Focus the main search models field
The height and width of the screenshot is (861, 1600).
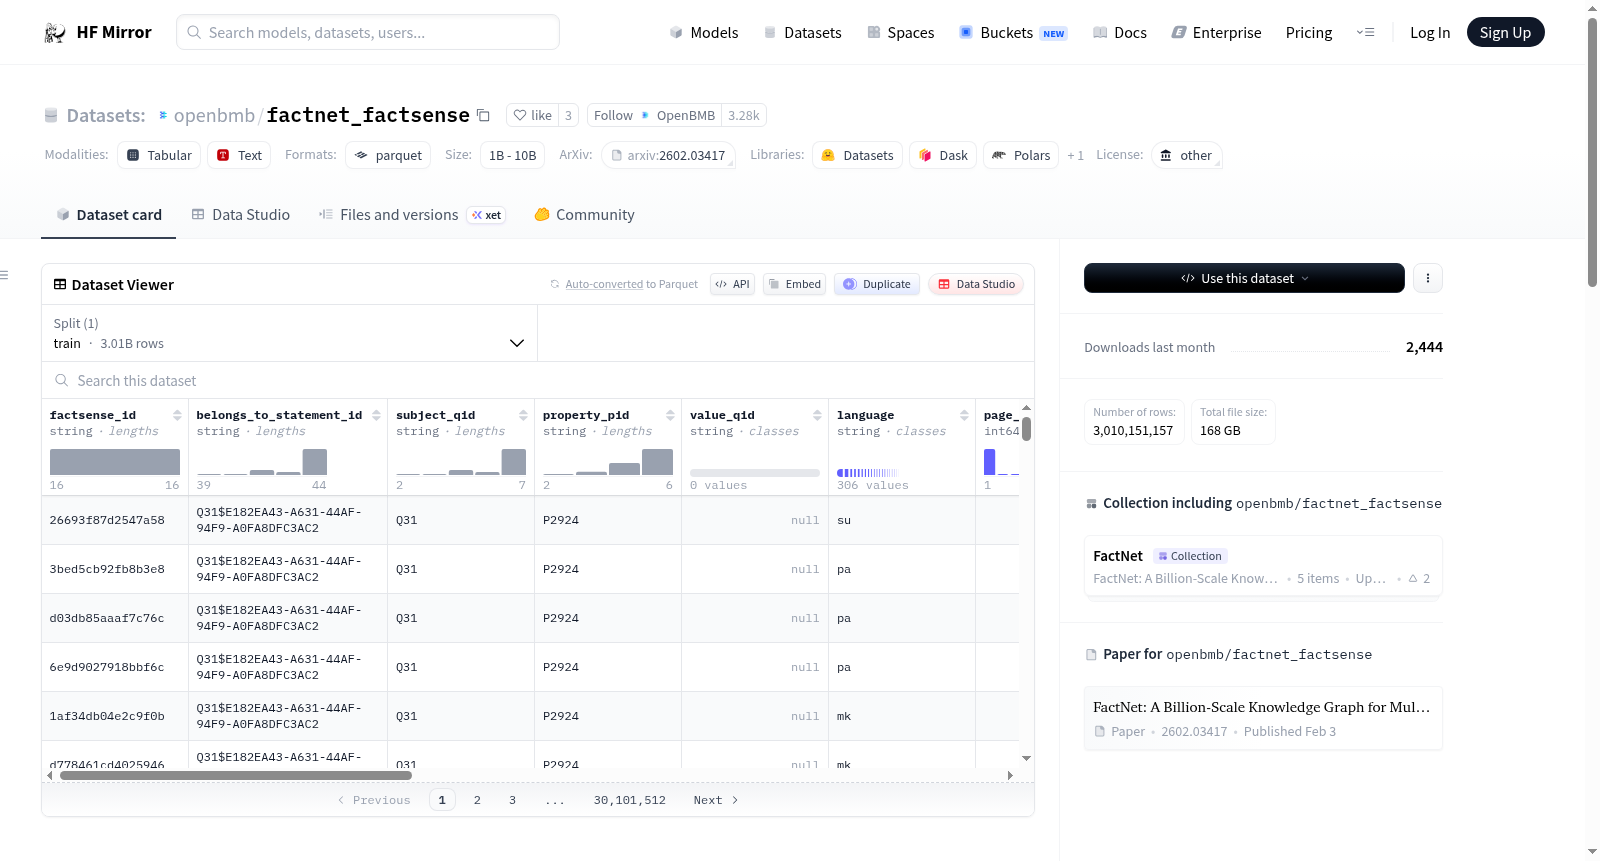(x=368, y=32)
